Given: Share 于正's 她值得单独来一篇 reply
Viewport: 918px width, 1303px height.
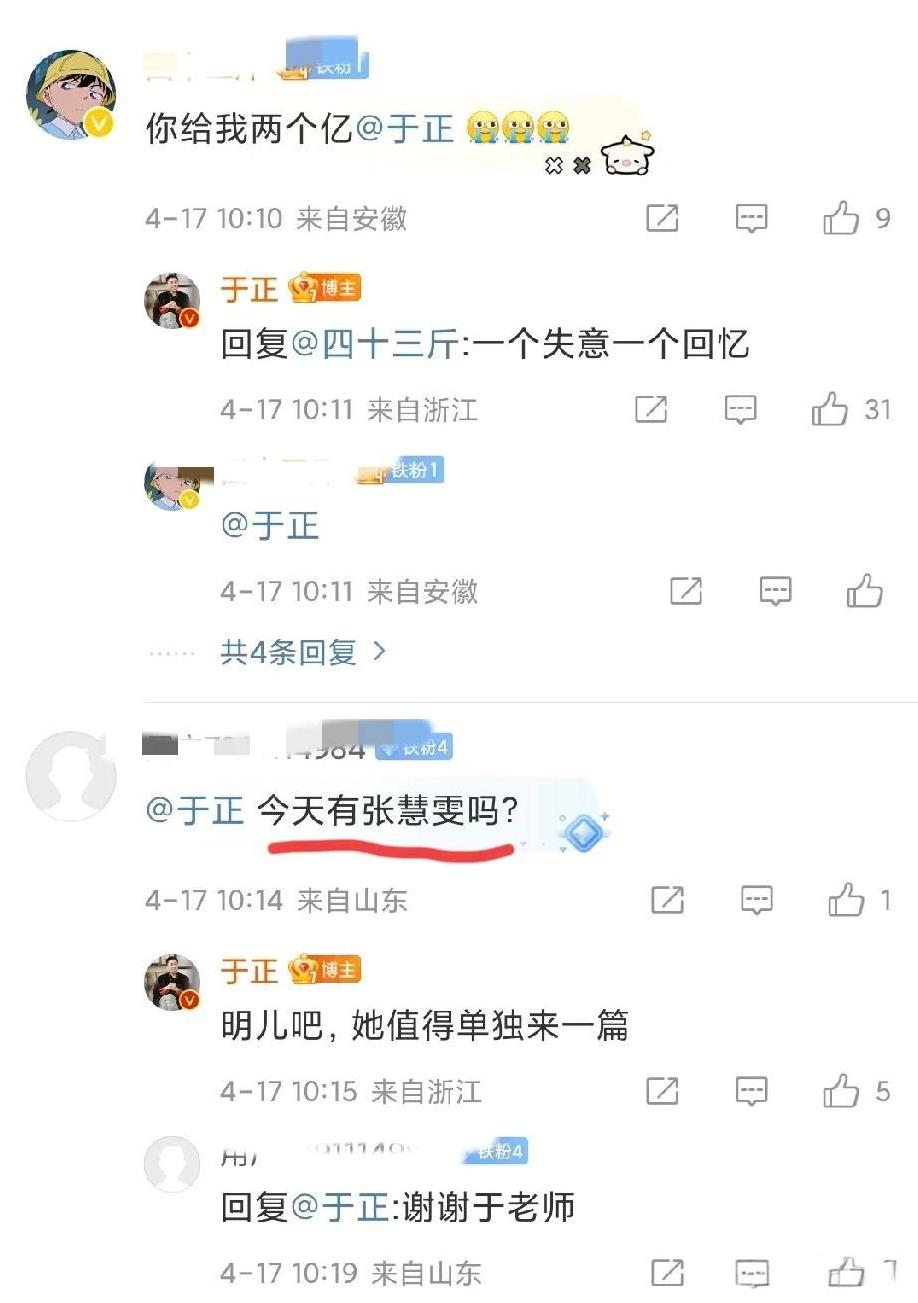Looking at the screenshot, I should point(662,1091).
